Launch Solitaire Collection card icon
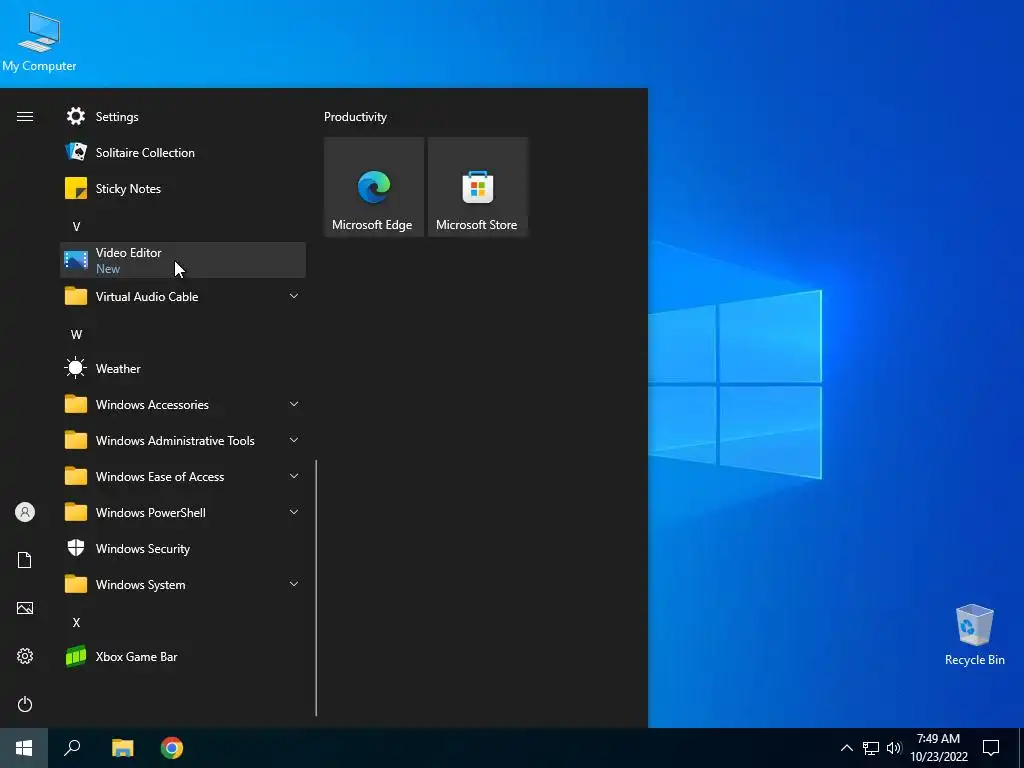This screenshot has height=768, width=1024. [76, 152]
